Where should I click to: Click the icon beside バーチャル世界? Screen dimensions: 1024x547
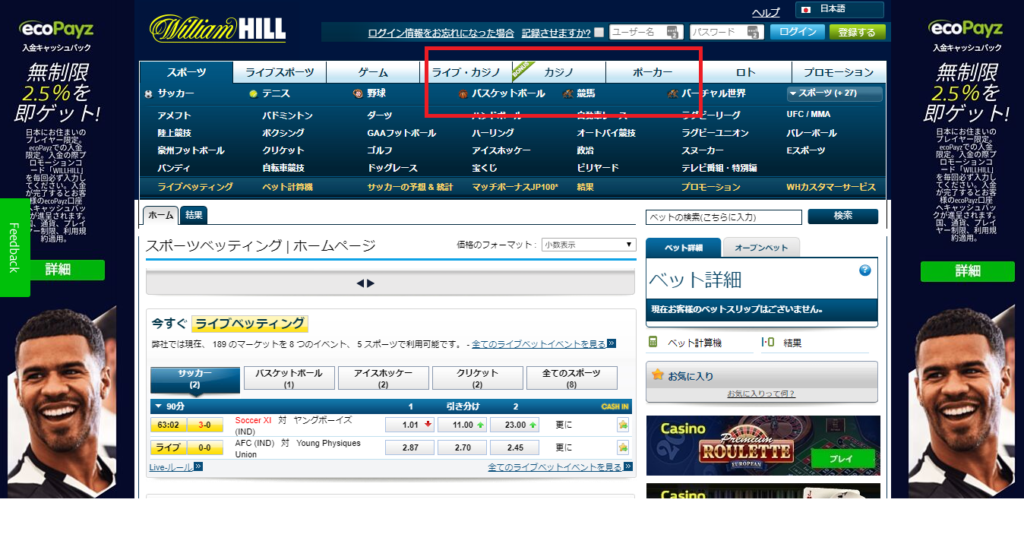tap(672, 94)
